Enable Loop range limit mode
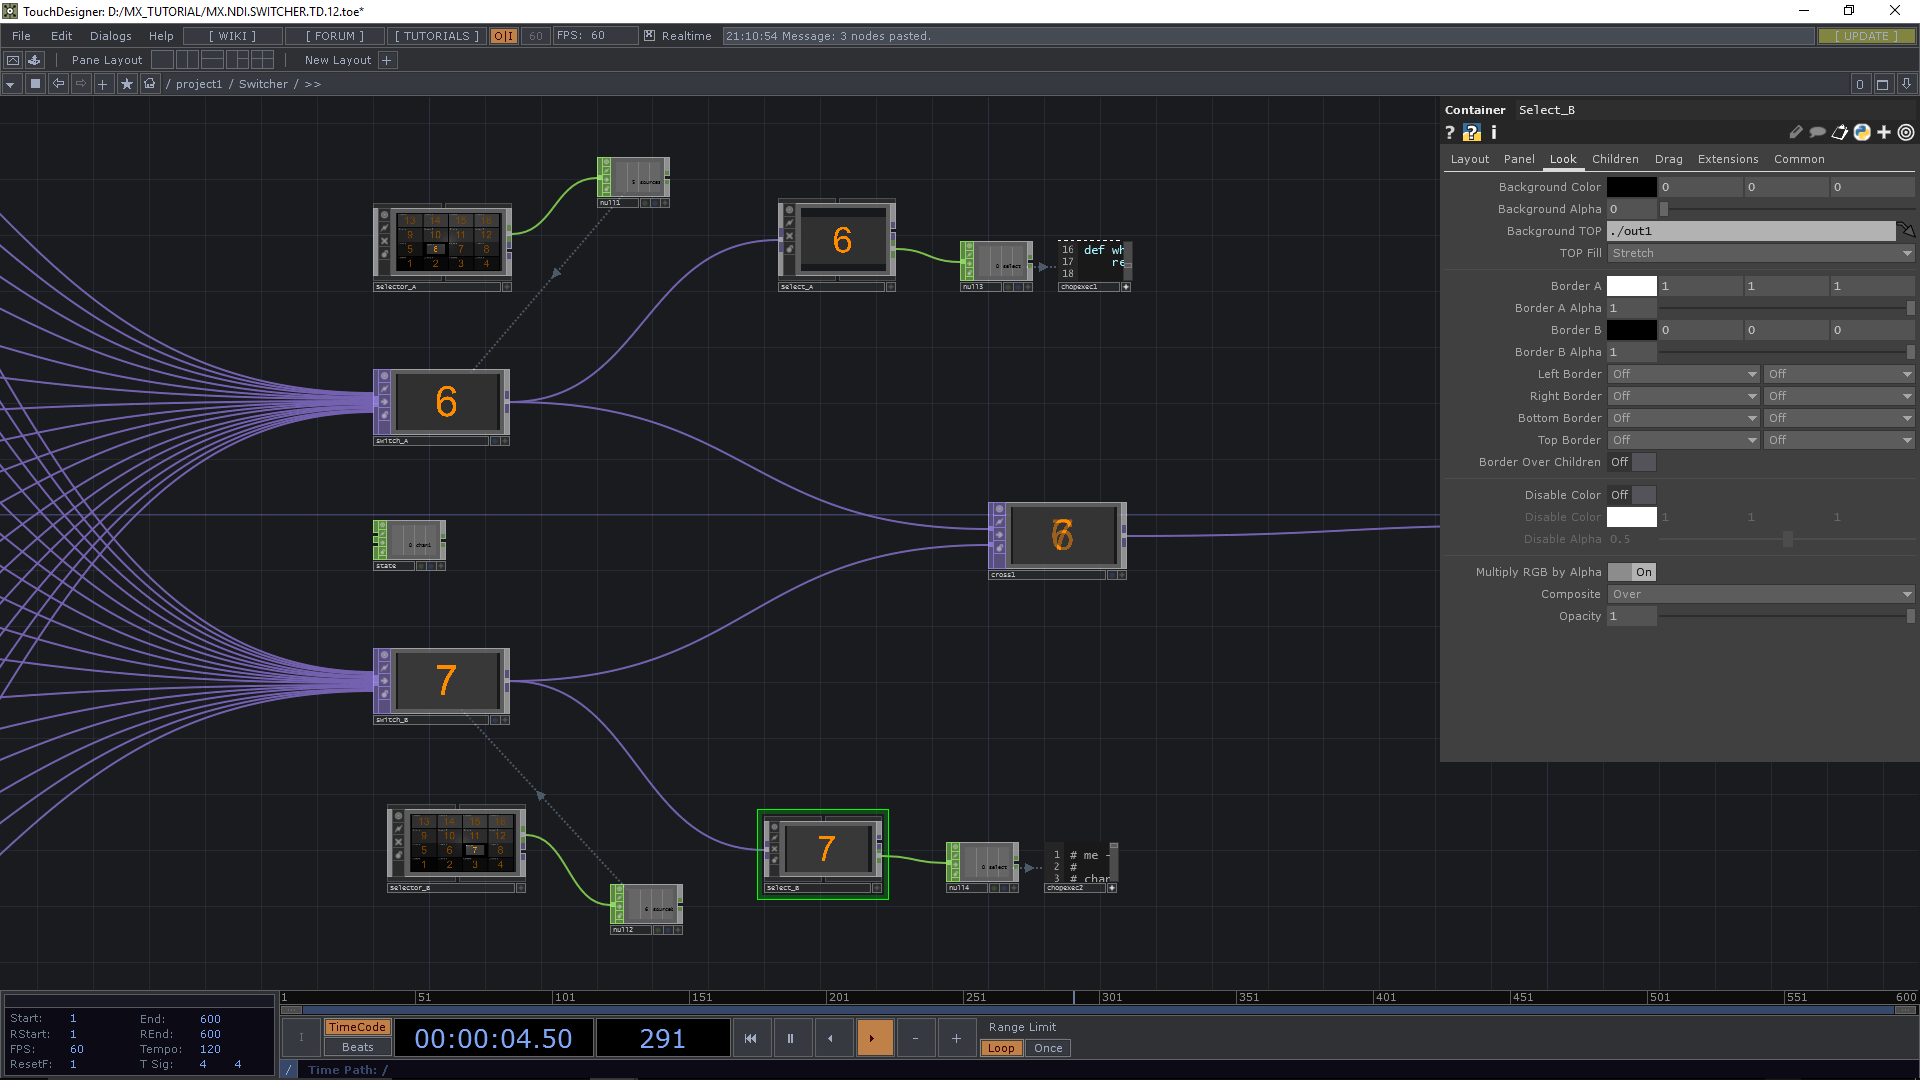 (1001, 1048)
